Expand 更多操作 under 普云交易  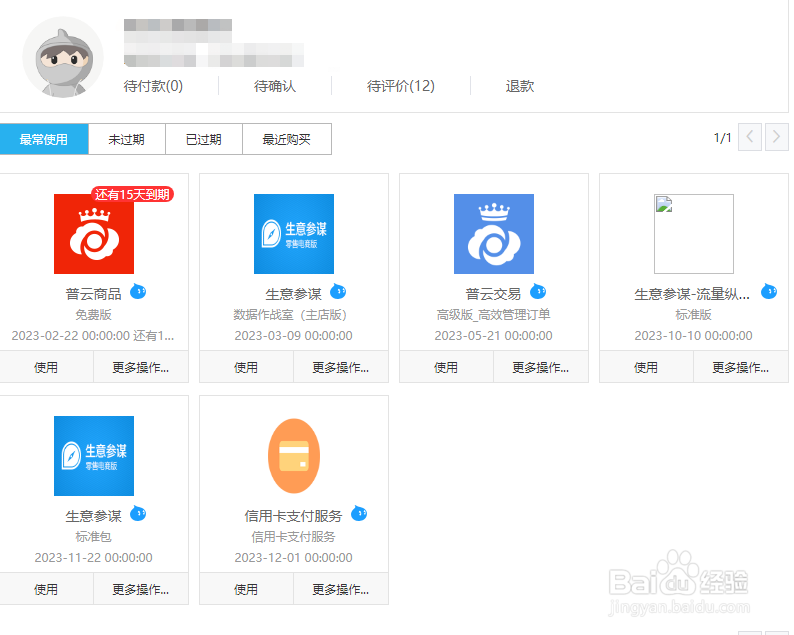coord(541,367)
